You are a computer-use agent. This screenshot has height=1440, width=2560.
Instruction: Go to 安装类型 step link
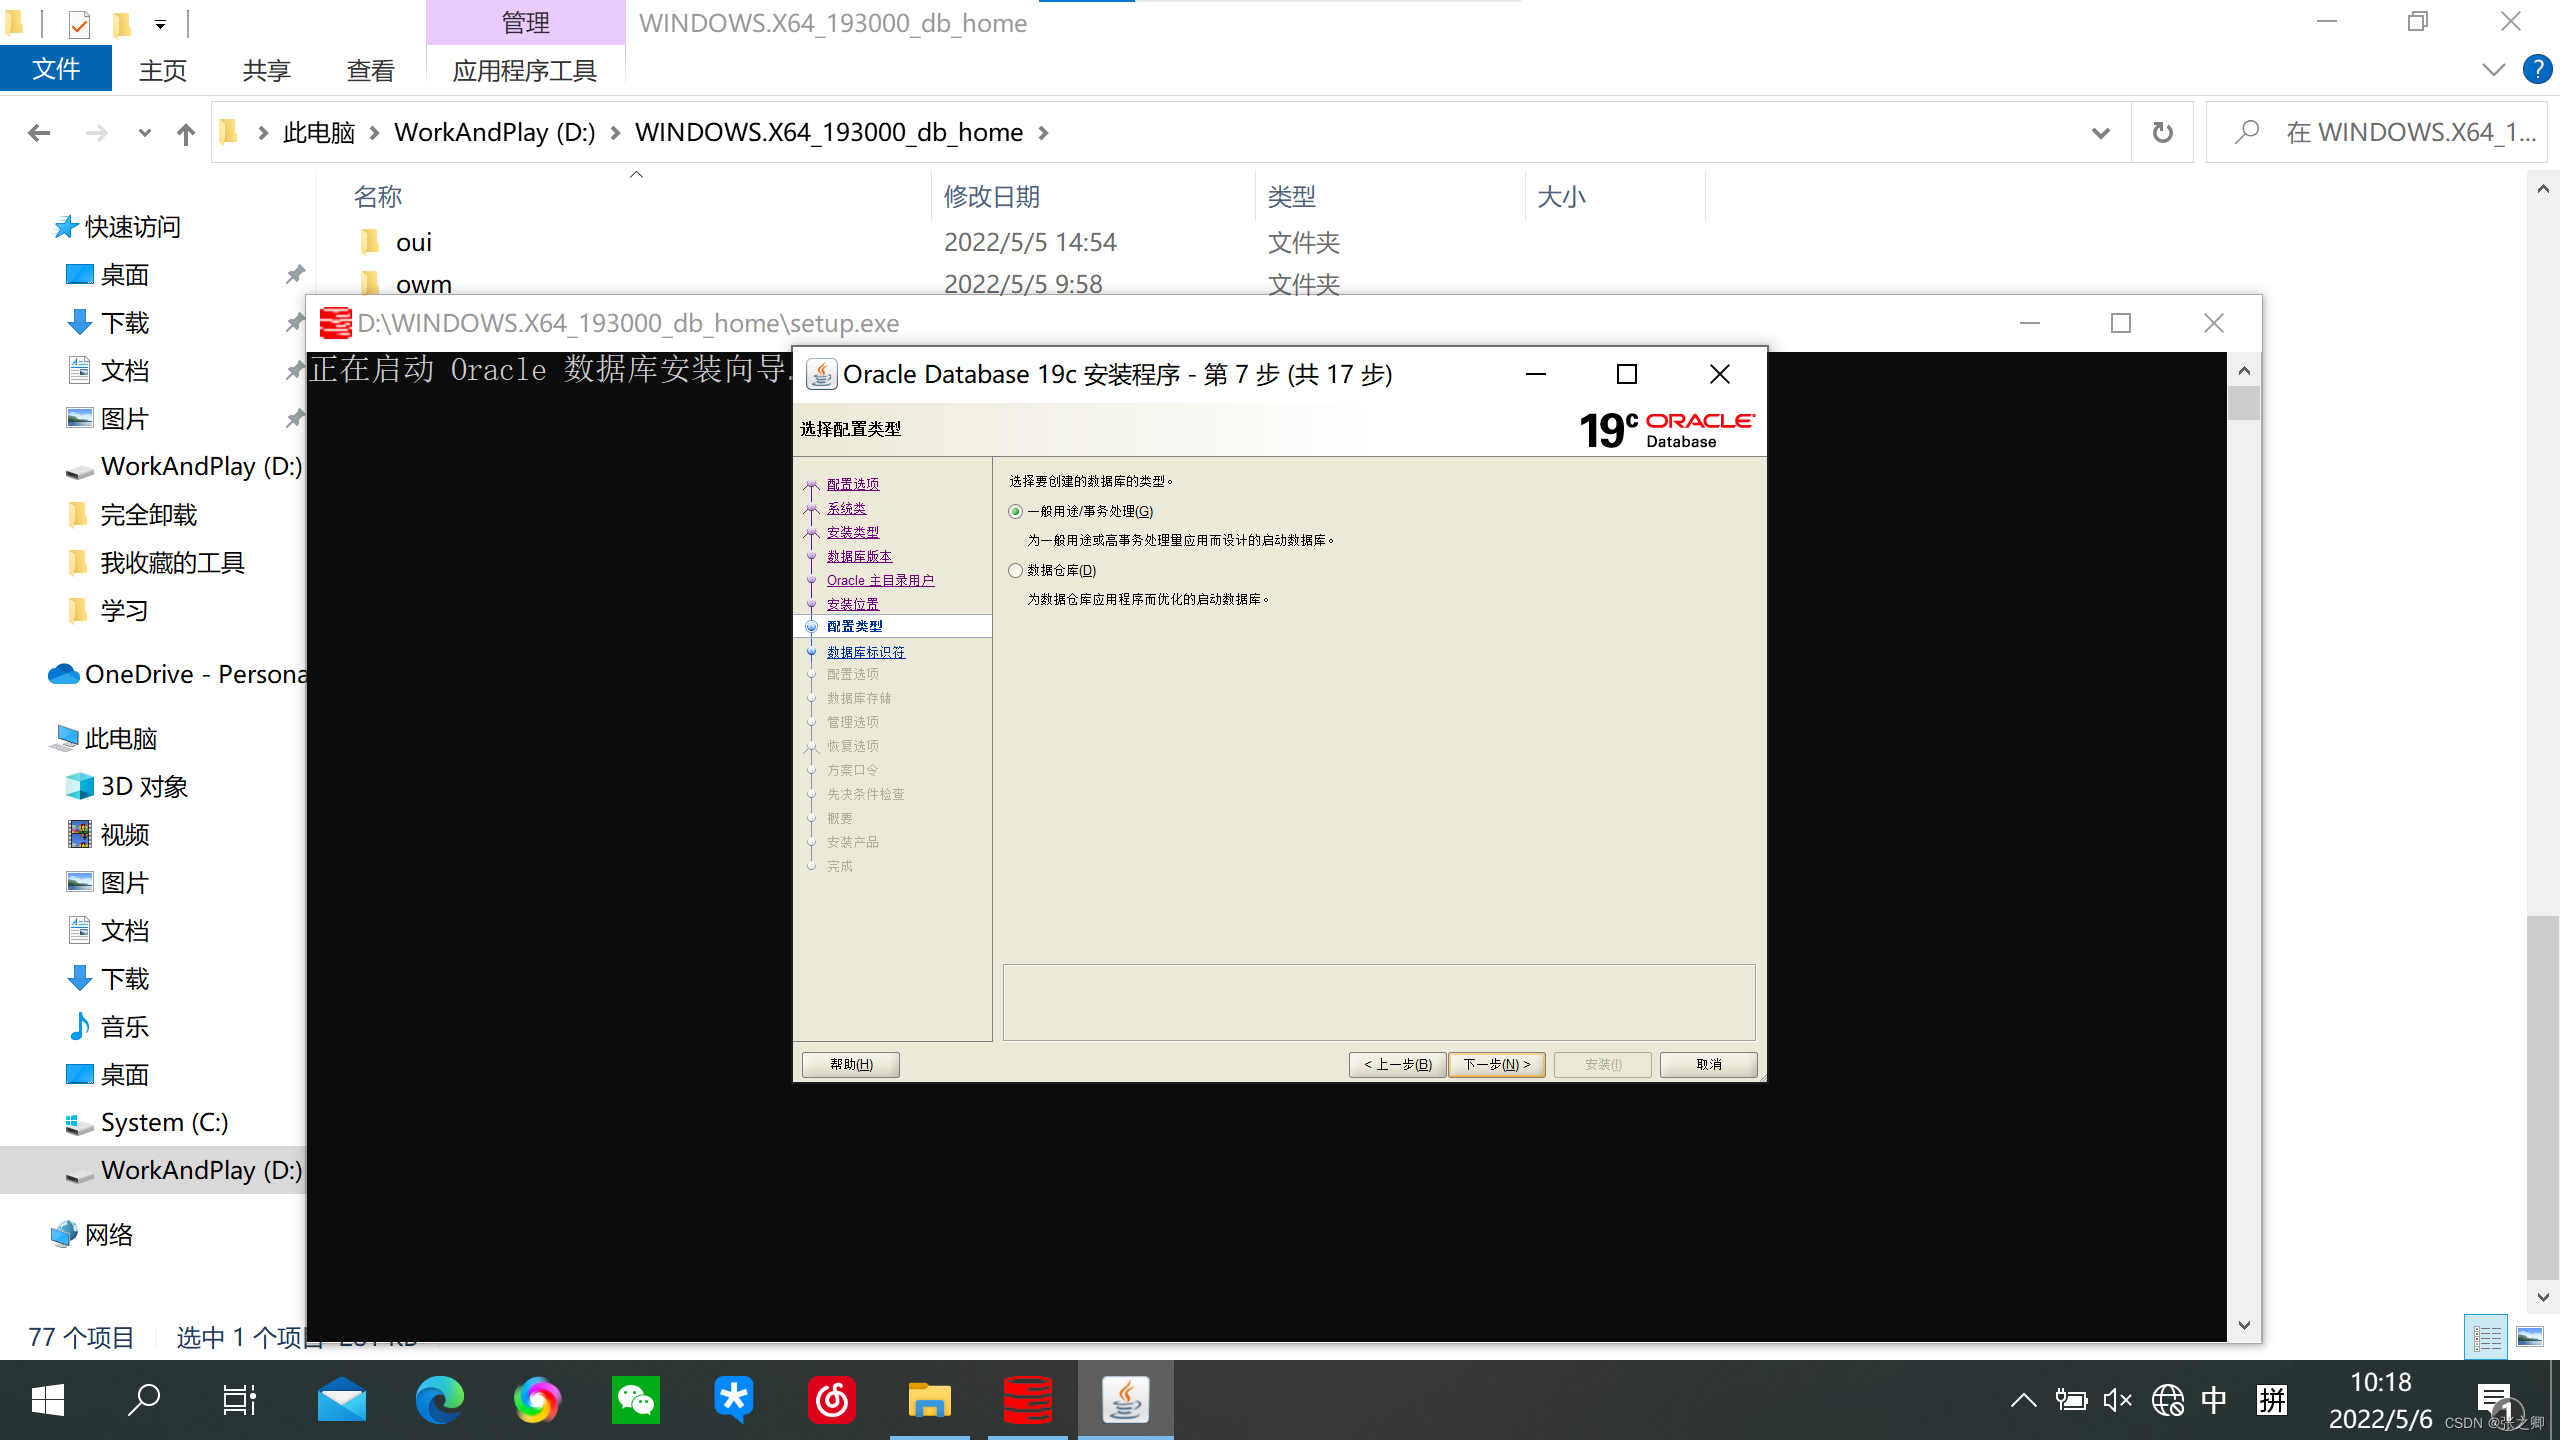[853, 532]
